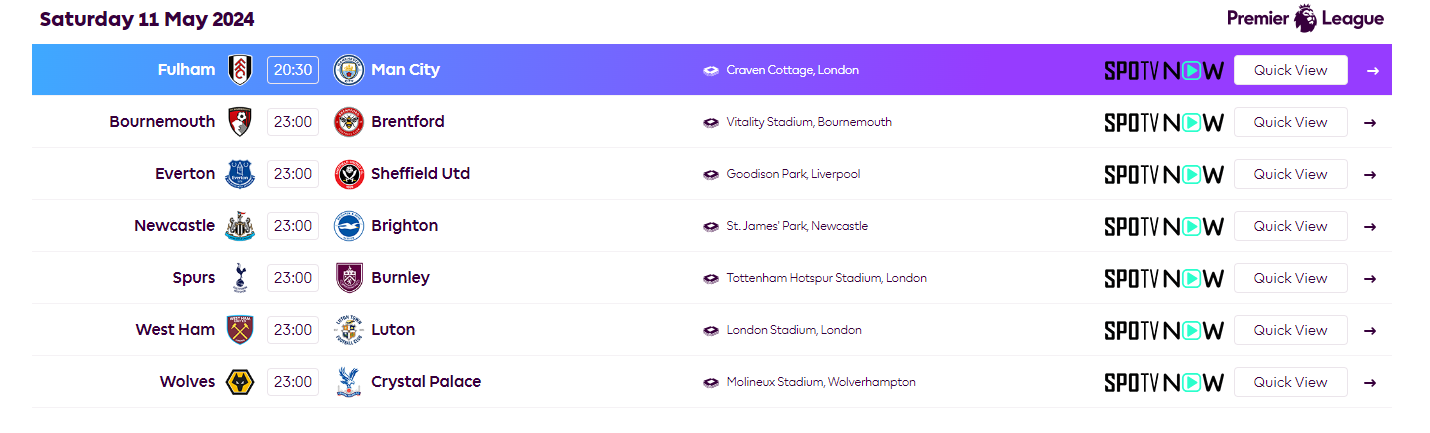
Task: Click the Everton club crest
Action: tap(240, 174)
